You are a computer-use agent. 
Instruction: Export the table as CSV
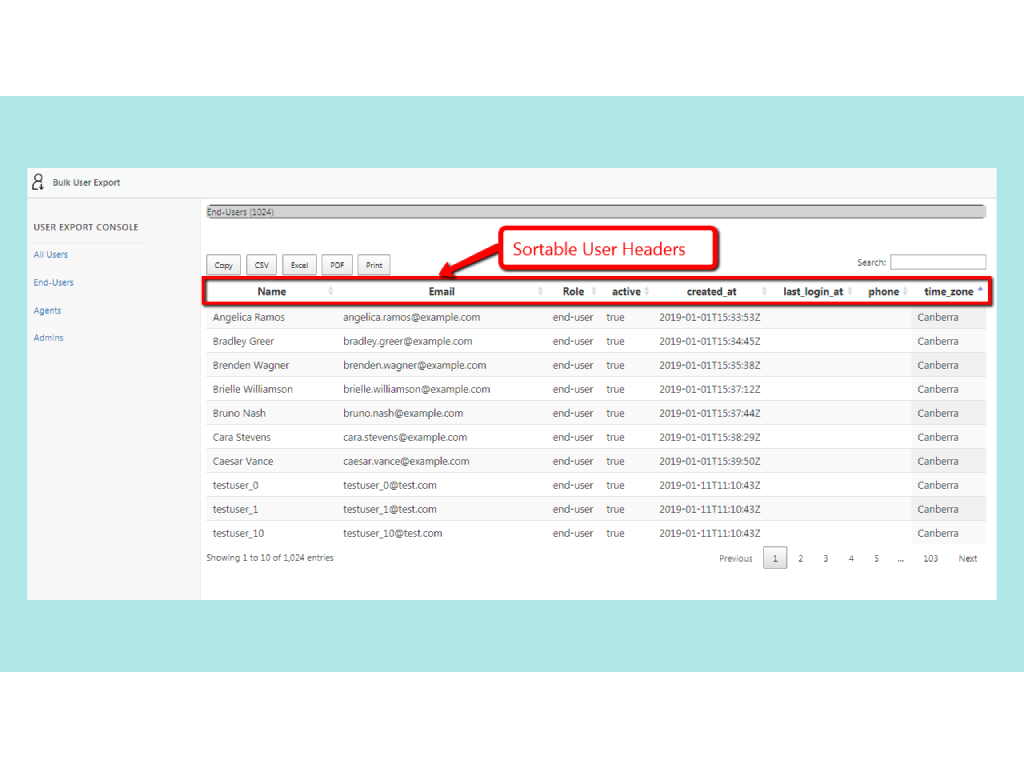(261, 265)
